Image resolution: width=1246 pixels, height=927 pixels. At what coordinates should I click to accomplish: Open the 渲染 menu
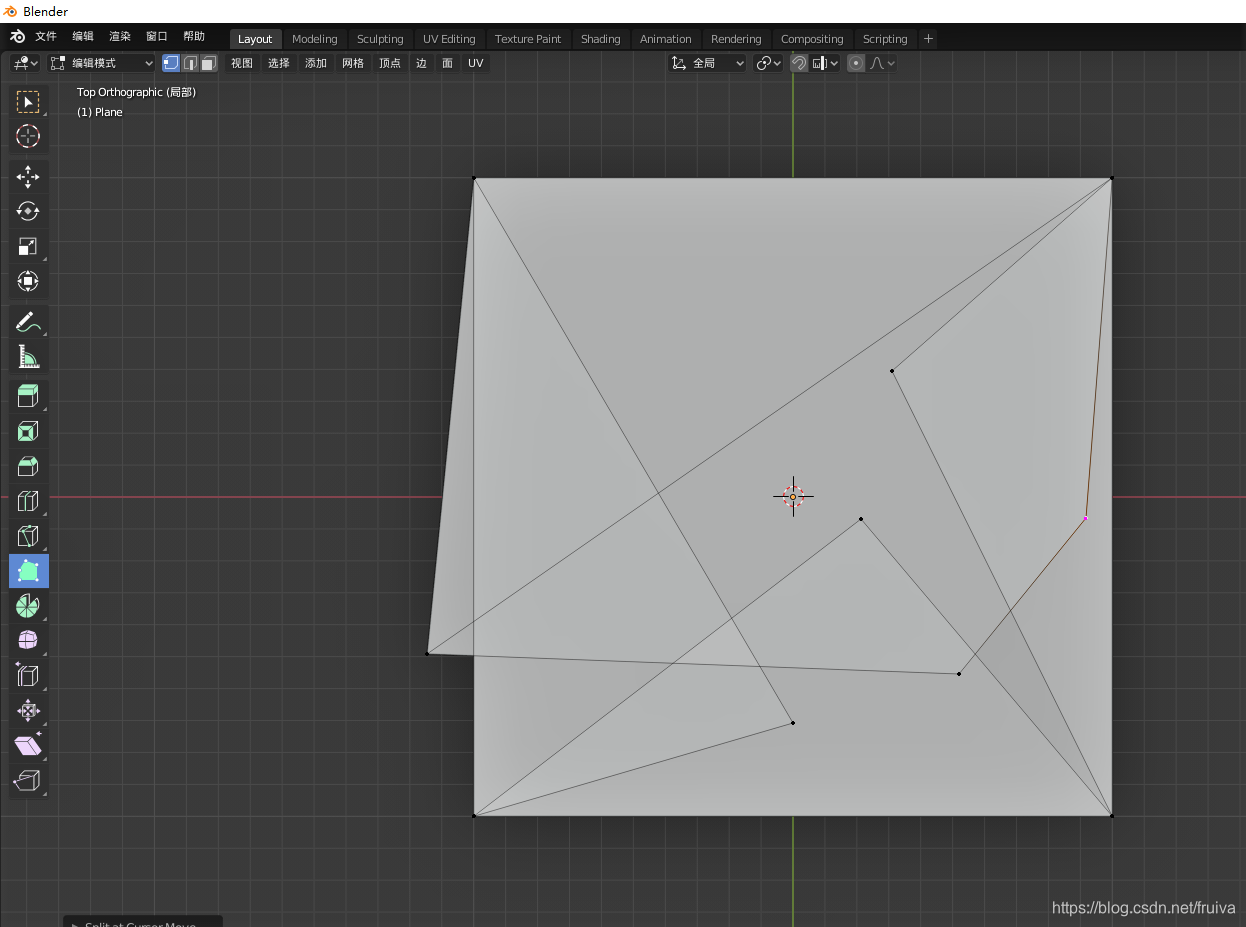[x=120, y=37]
